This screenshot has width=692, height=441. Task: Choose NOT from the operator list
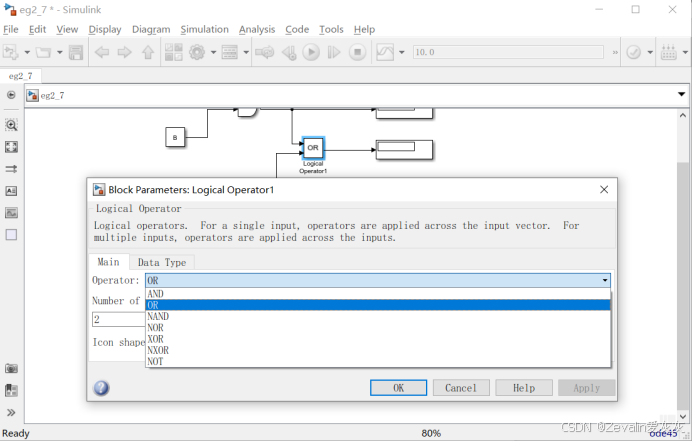[378, 362]
